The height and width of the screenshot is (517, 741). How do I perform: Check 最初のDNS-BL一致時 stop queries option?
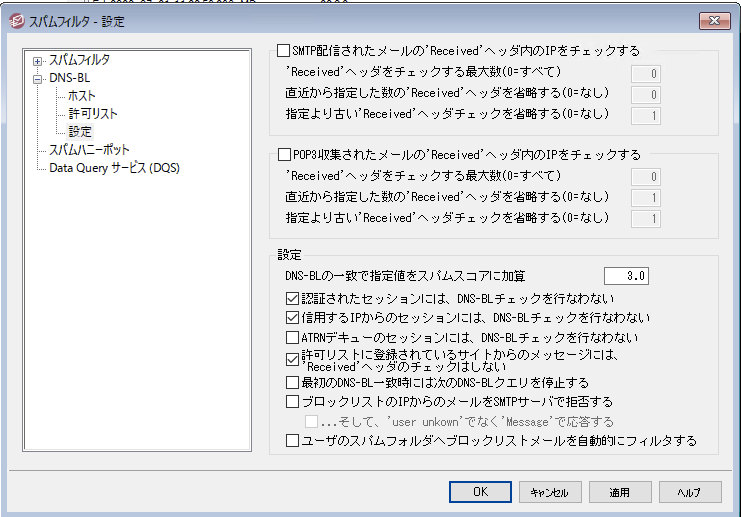[x=292, y=382]
